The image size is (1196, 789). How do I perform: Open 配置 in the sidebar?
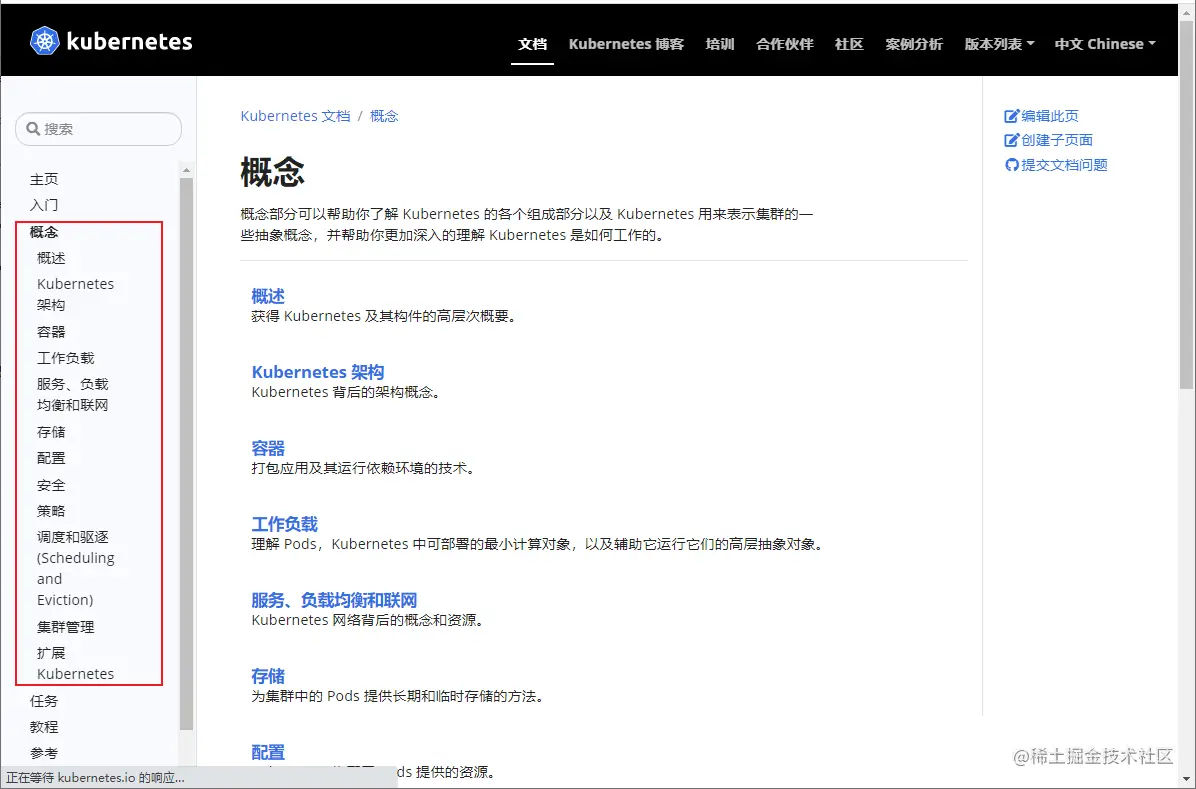(51, 458)
